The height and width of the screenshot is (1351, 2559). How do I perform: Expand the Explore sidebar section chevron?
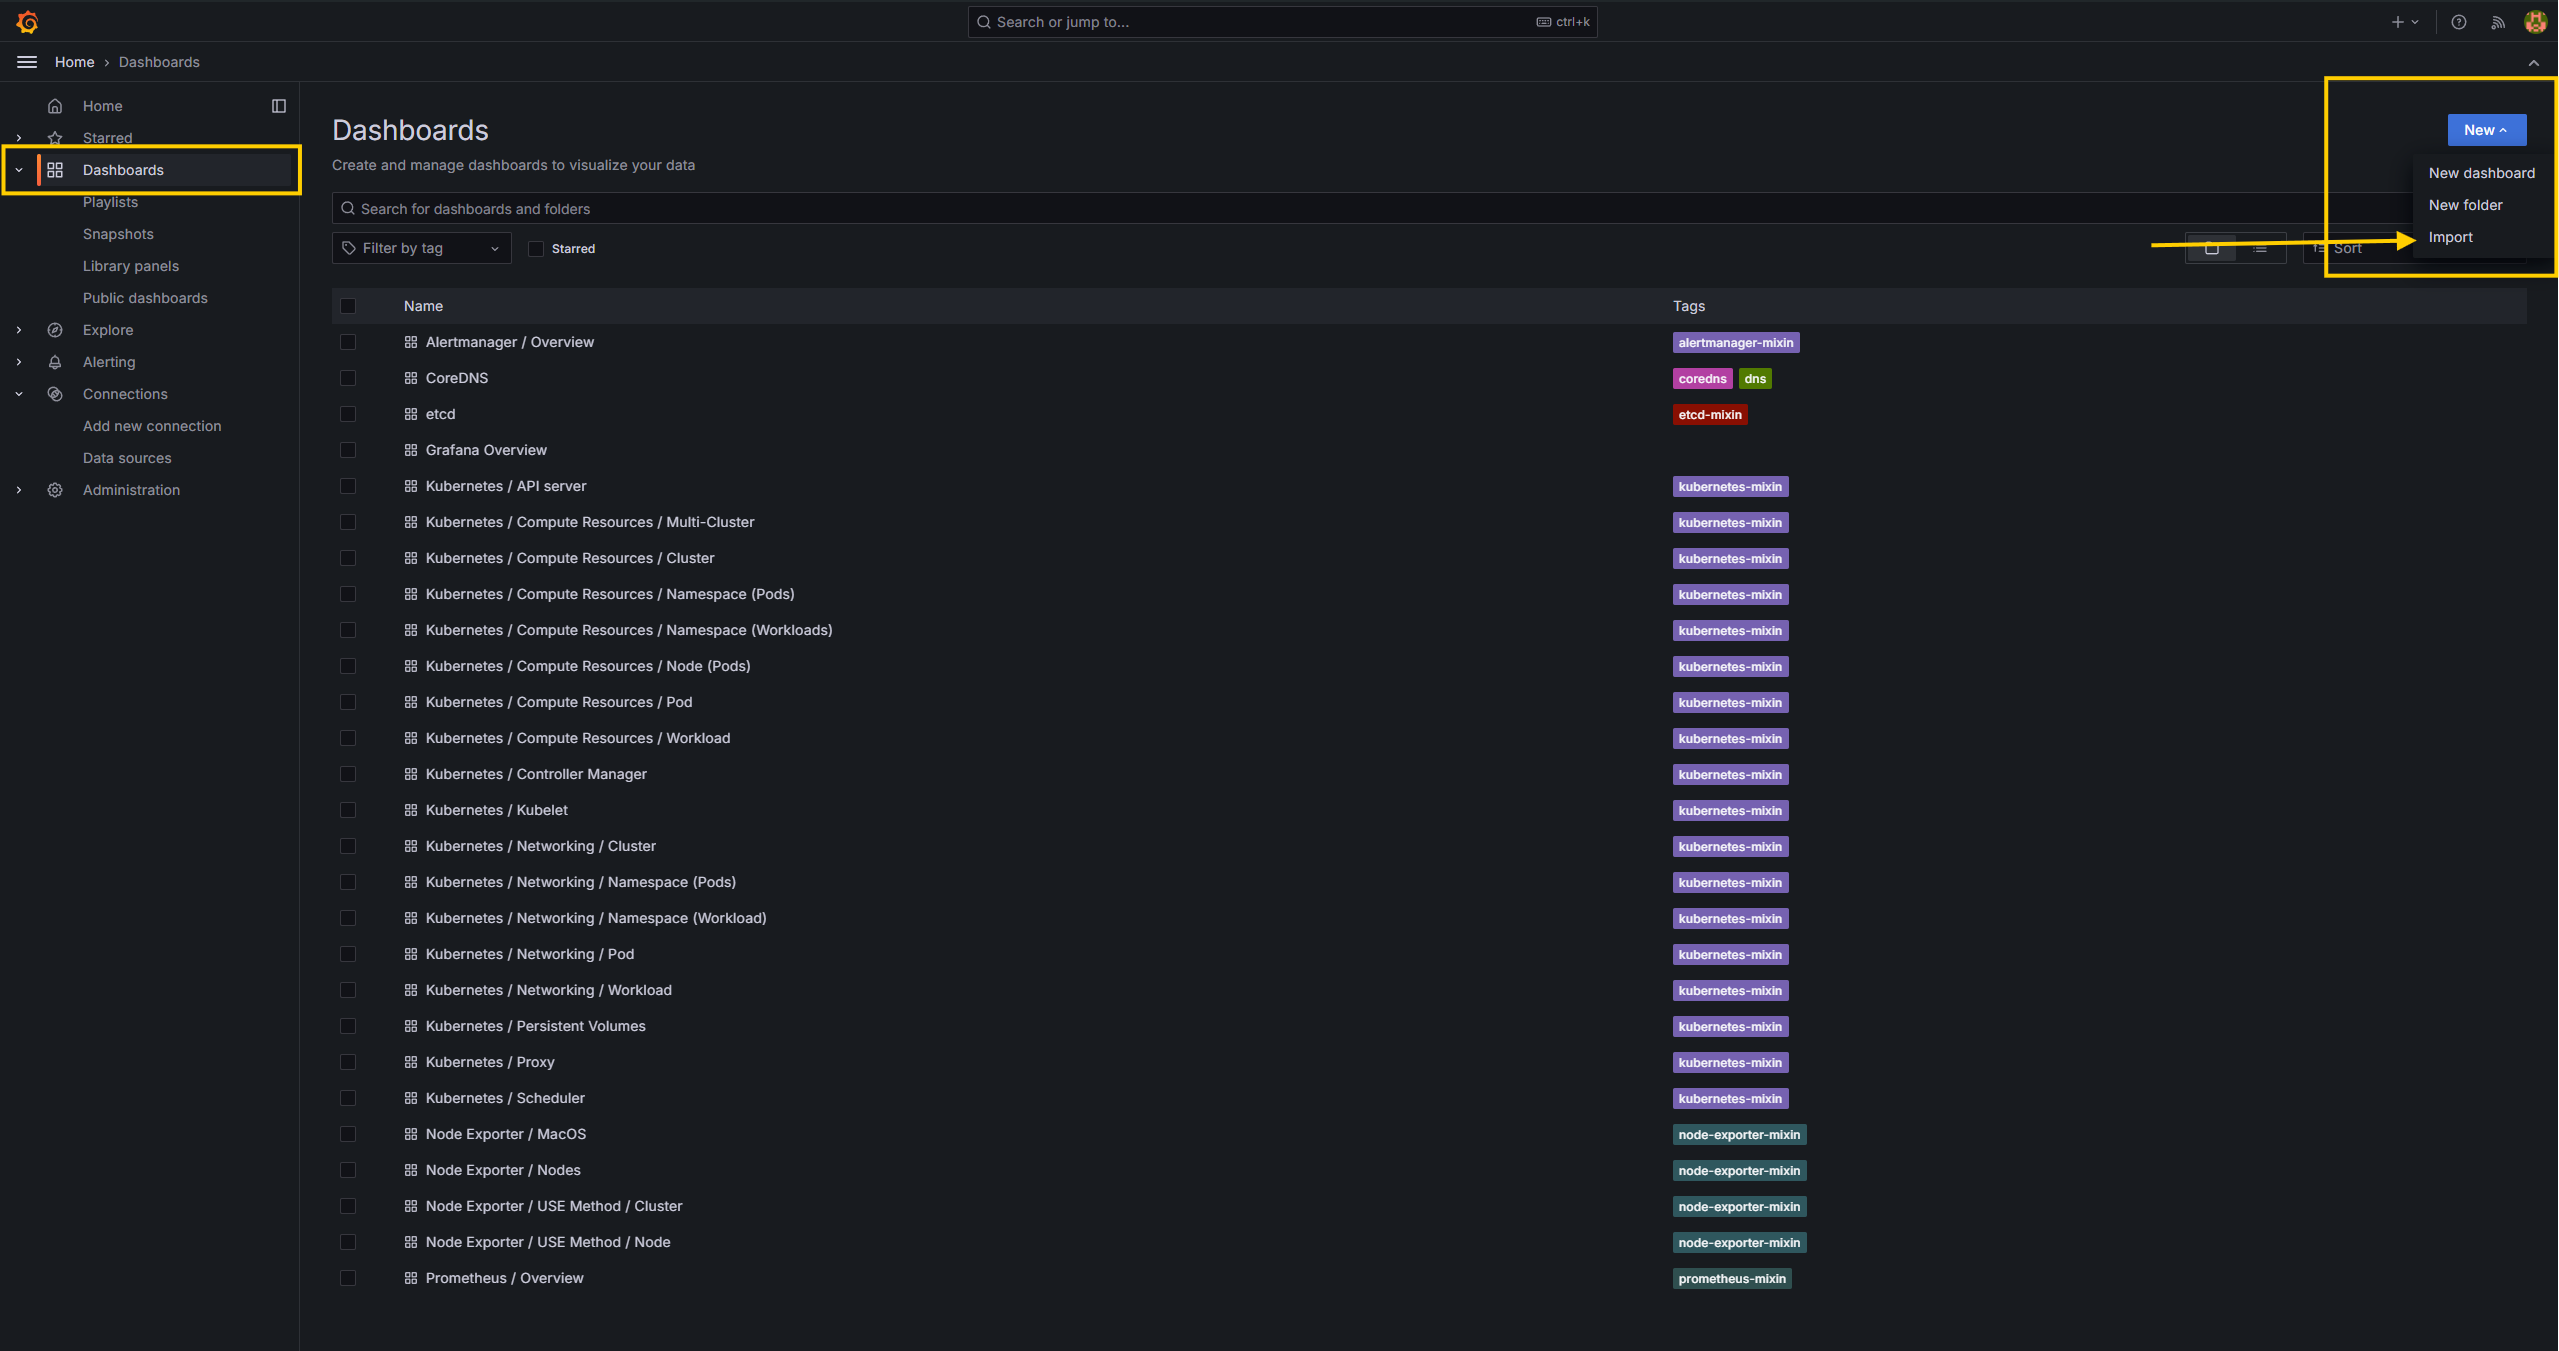(x=19, y=330)
